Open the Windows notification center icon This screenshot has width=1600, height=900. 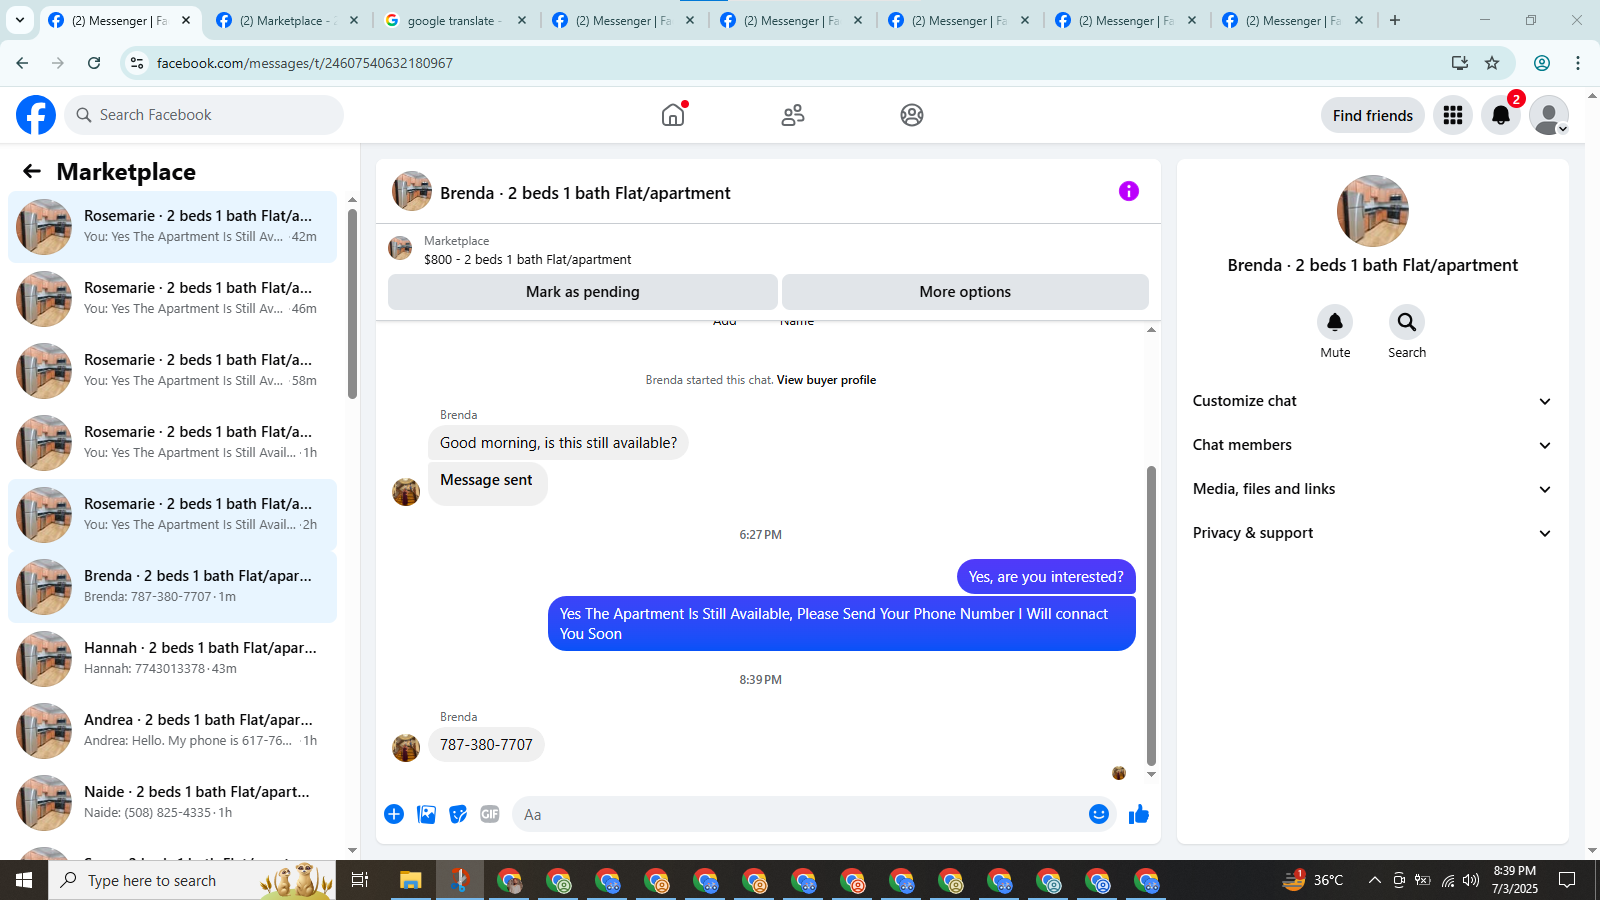pyautogui.click(x=1567, y=880)
